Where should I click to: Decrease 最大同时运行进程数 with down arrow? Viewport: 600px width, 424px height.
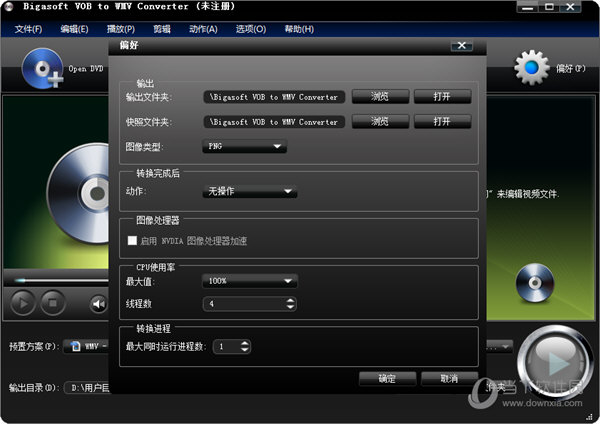(x=245, y=349)
